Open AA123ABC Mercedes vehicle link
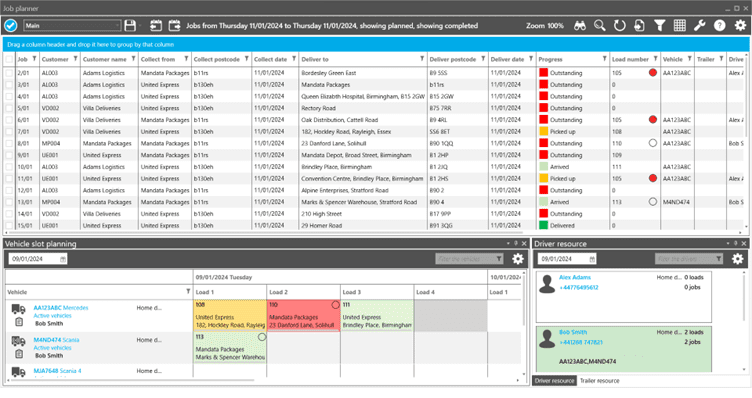Image resolution: width=752 pixels, height=398 pixels. tap(61, 308)
